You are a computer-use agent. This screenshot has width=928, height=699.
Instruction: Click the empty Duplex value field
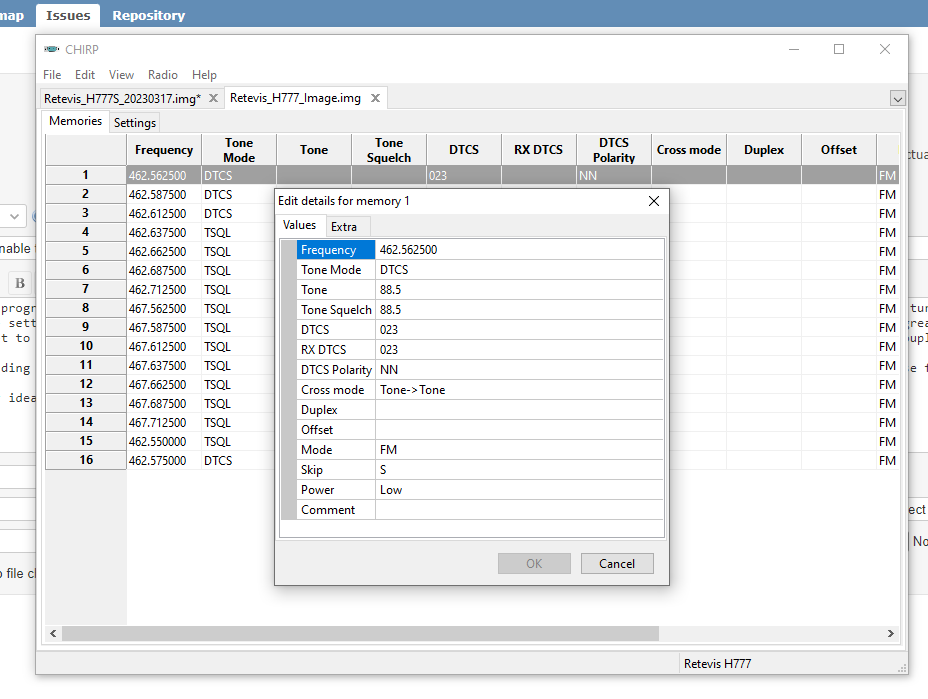tap(519, 410)
